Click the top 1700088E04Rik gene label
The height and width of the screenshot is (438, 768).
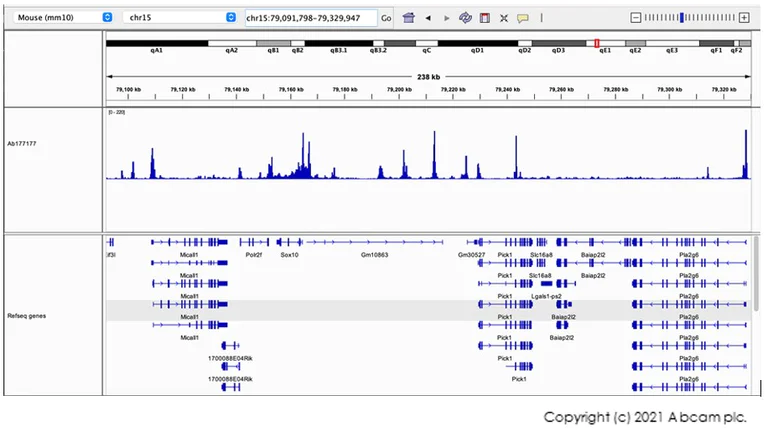[x=230, y=359]
